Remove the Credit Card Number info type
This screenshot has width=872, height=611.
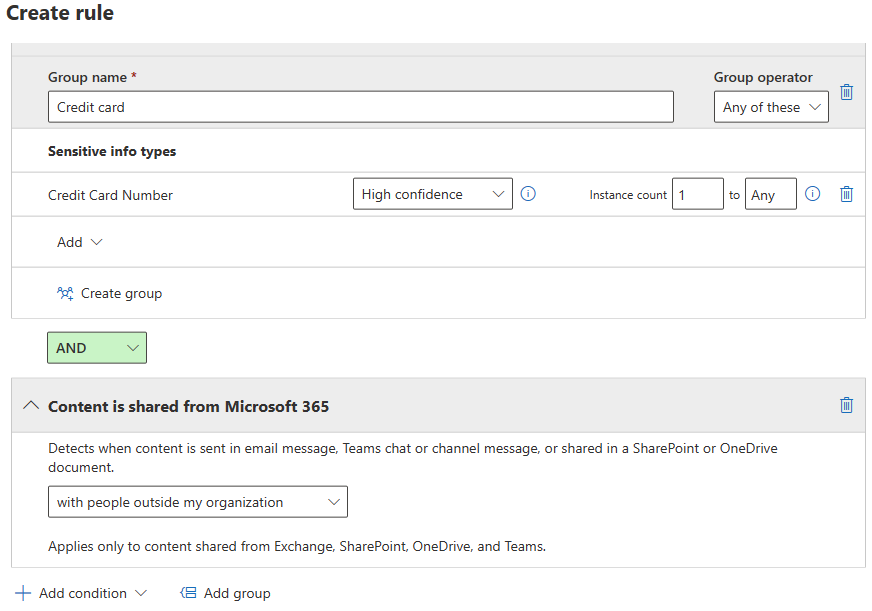pos(846,194)
